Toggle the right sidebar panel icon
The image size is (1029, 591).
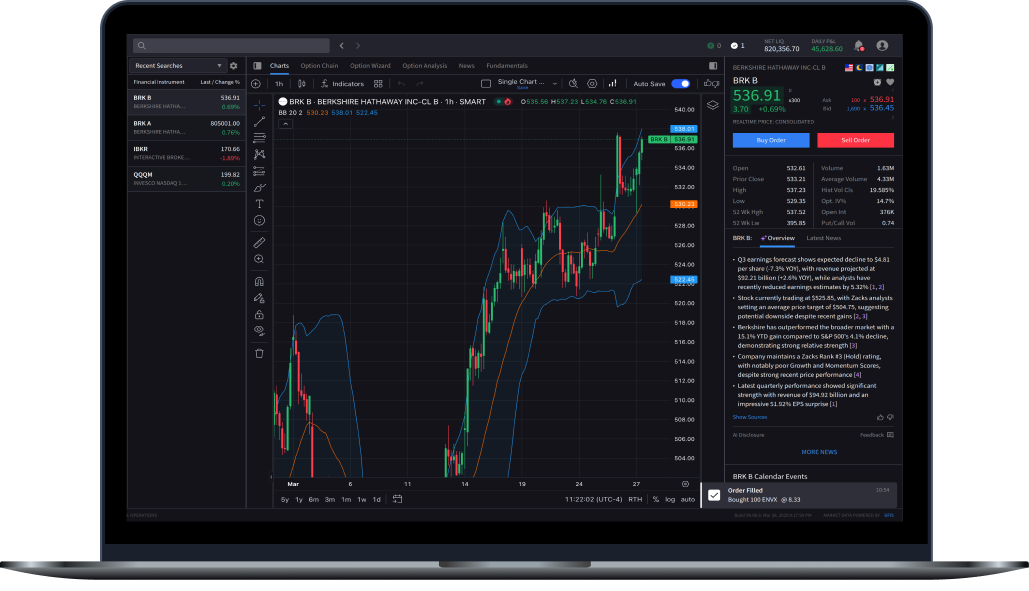(713, 66)
